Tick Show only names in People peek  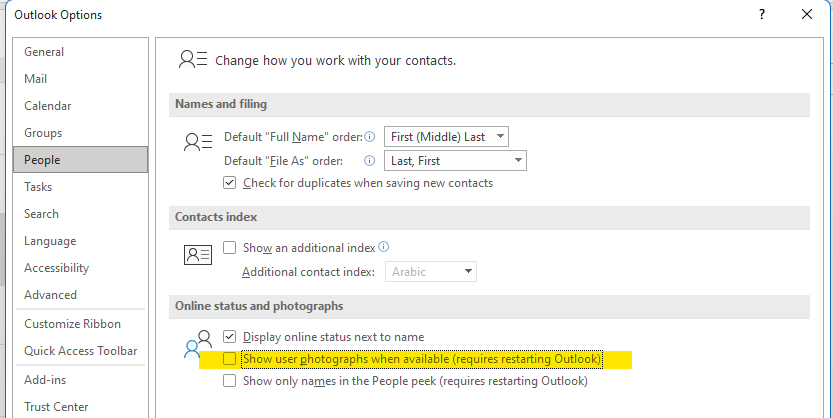[230, 381]
